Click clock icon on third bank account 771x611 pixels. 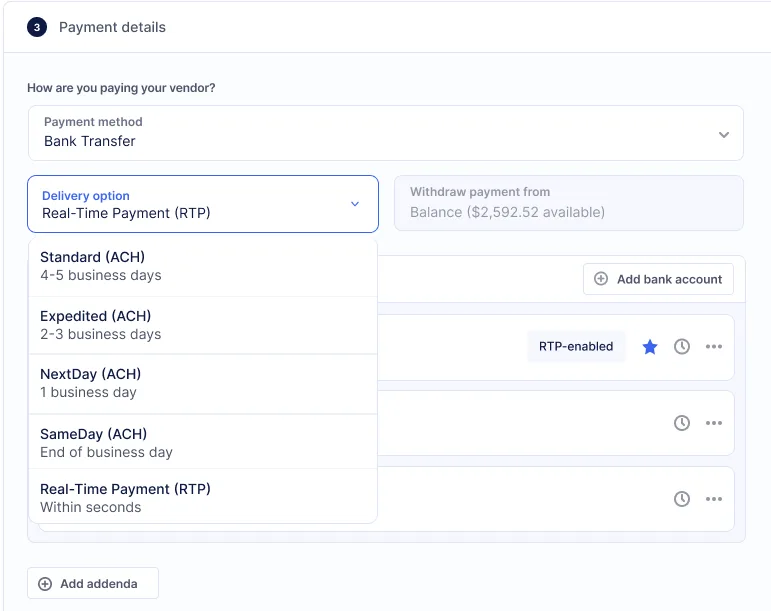pos(682,499)
